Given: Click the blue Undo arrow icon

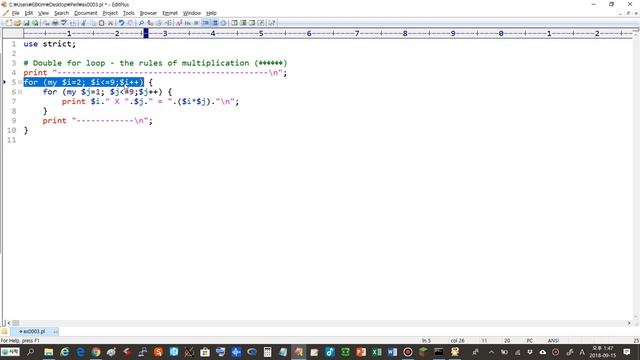Looking at the screenshot, I should 121,23.
